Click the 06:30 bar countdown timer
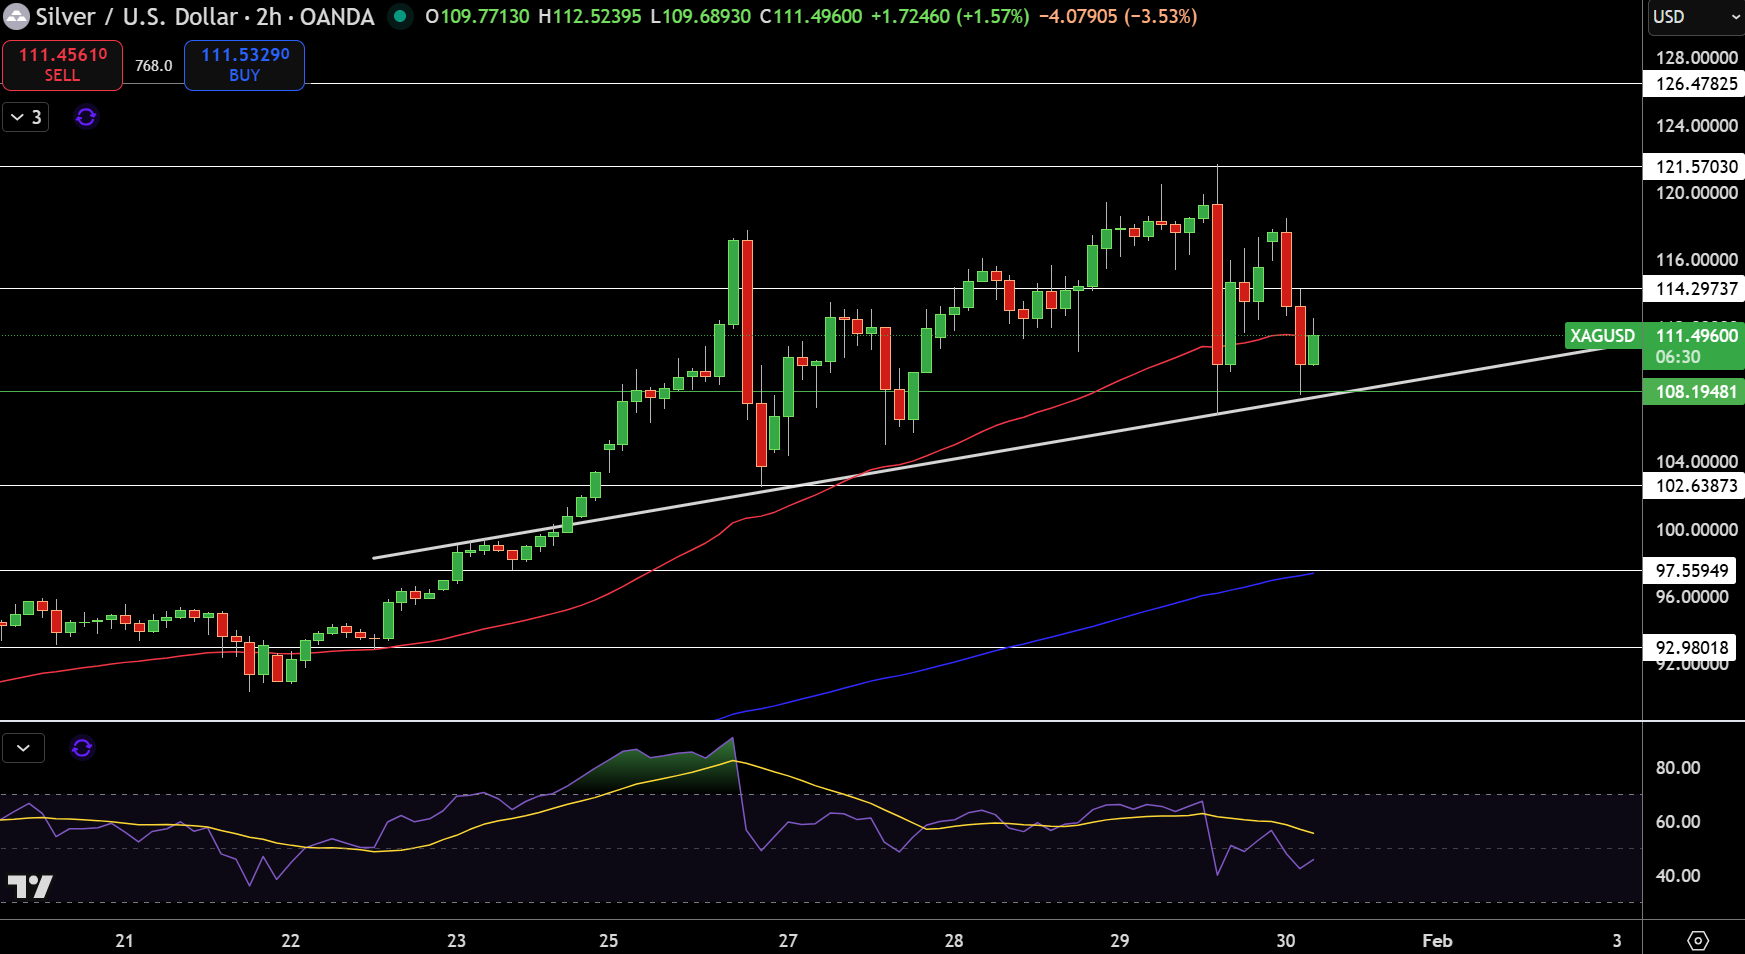 coord(1677,357)
